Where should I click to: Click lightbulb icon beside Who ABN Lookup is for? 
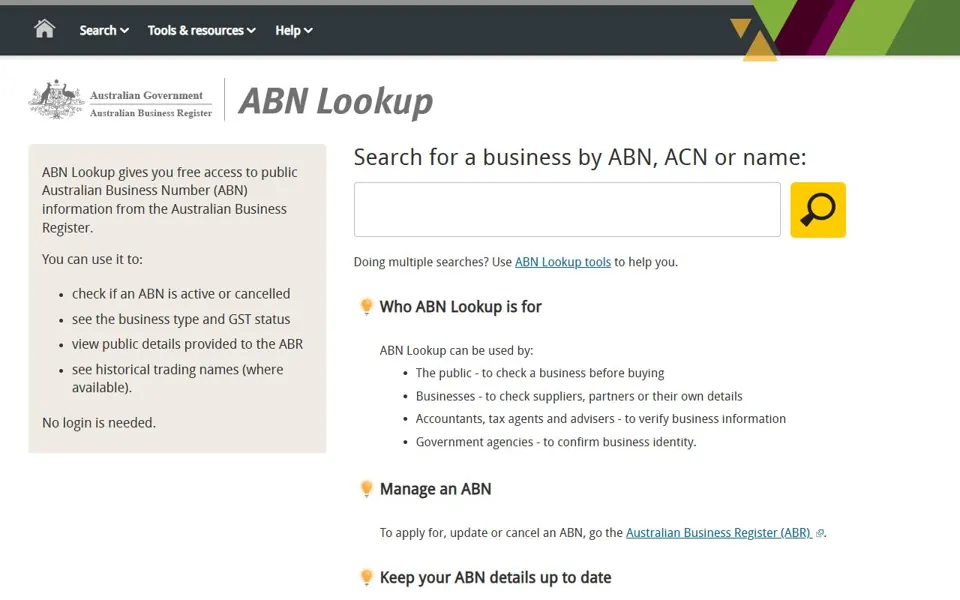pyautogui.click(x=366, y=306)
